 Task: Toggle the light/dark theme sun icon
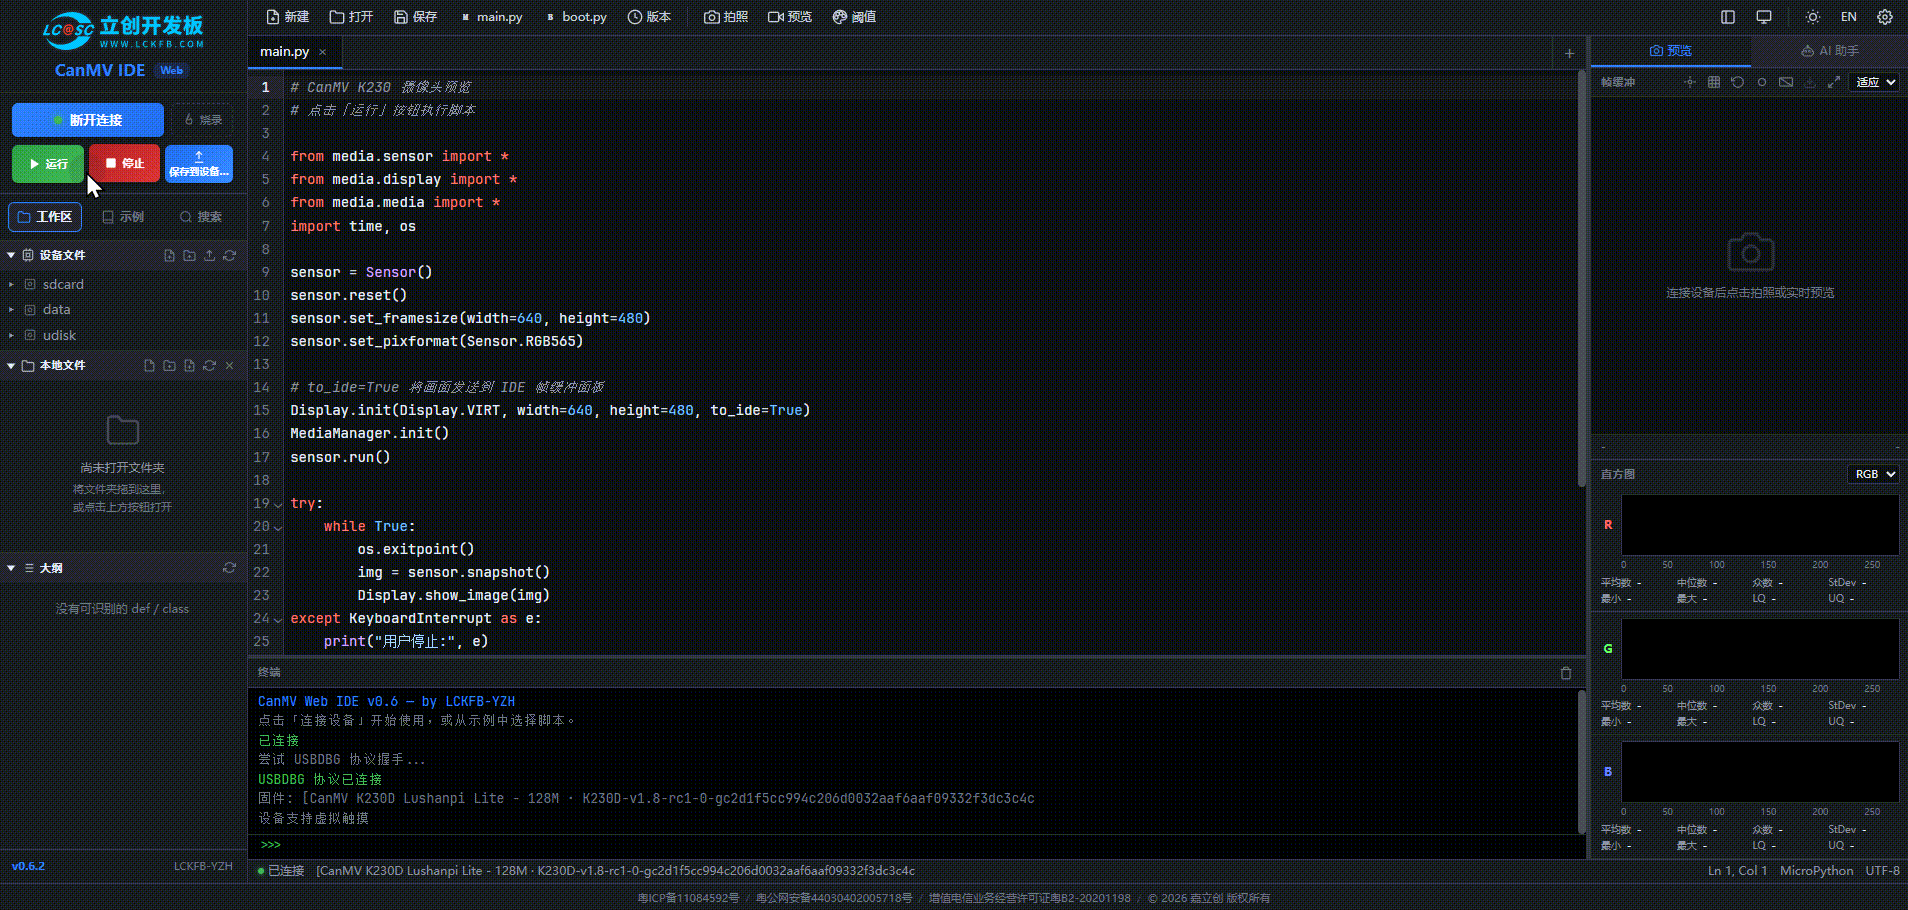(x=1812, y=17)
